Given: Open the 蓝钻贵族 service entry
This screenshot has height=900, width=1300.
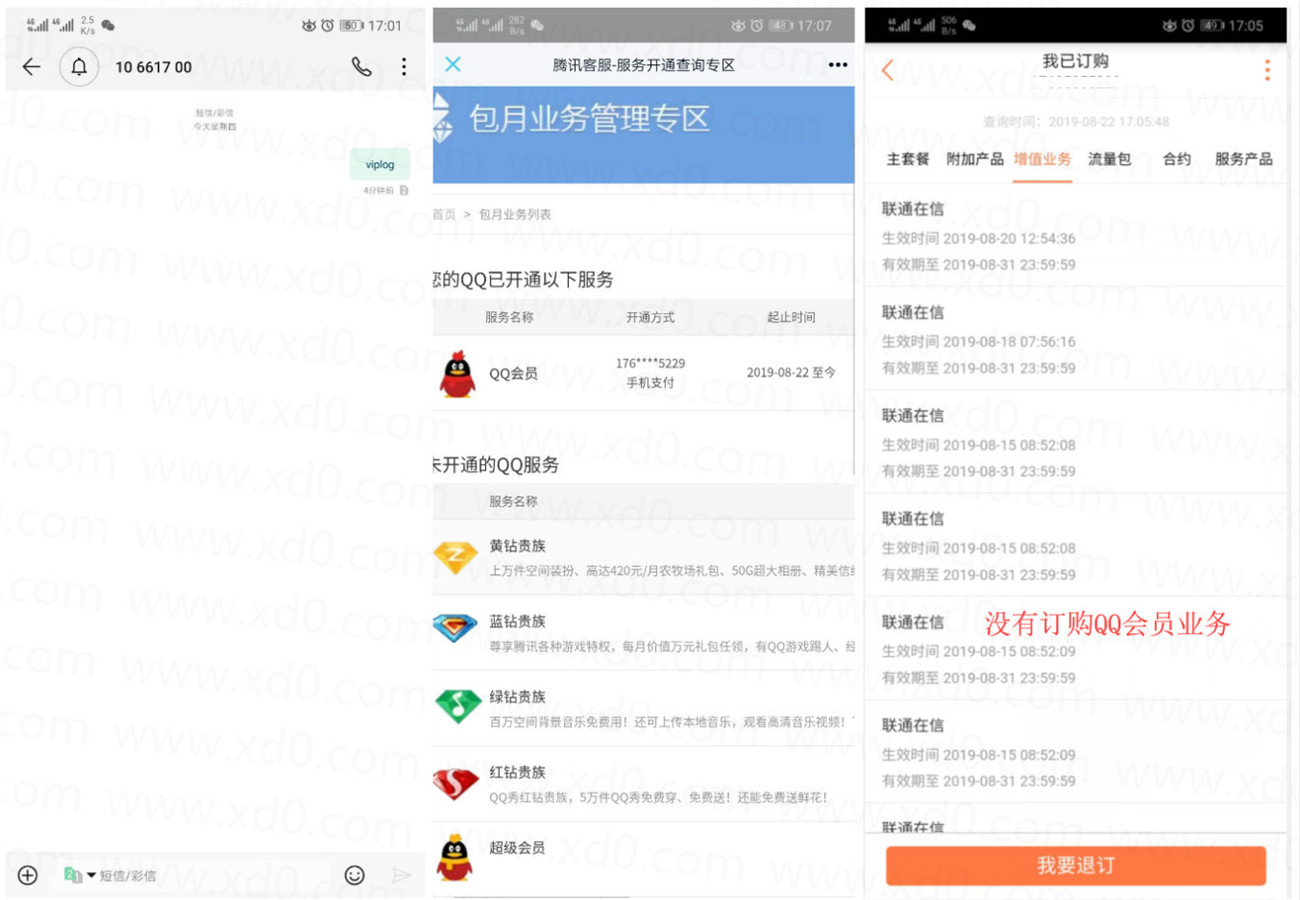Looking at the screenshot, I should (x=643, y=633).
